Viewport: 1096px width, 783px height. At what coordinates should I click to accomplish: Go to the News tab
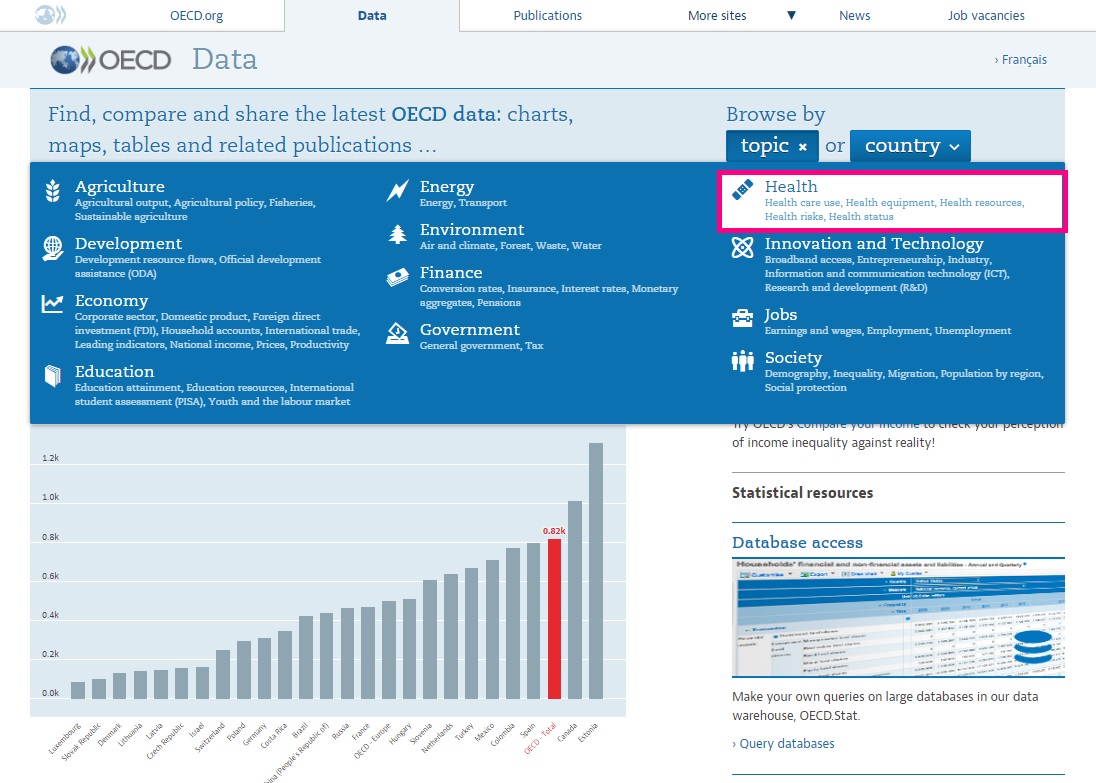coord(854,15)
